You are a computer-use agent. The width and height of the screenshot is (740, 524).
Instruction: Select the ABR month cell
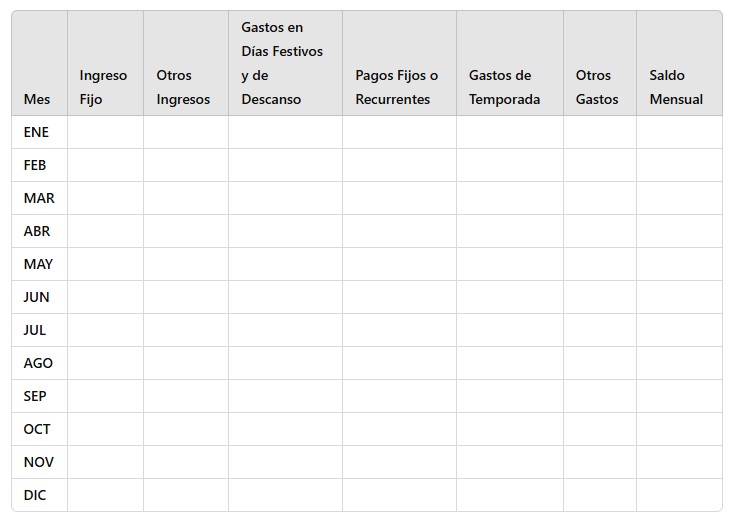37,231
